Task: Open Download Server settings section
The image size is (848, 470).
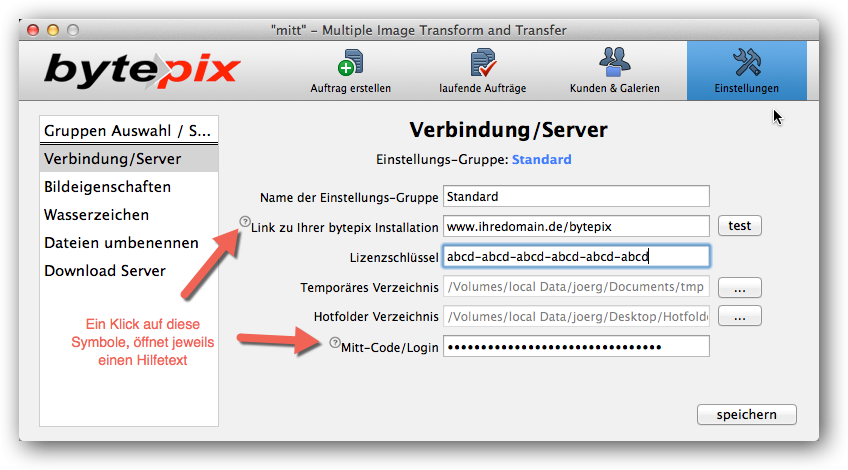Action: [x=129, y=270]
